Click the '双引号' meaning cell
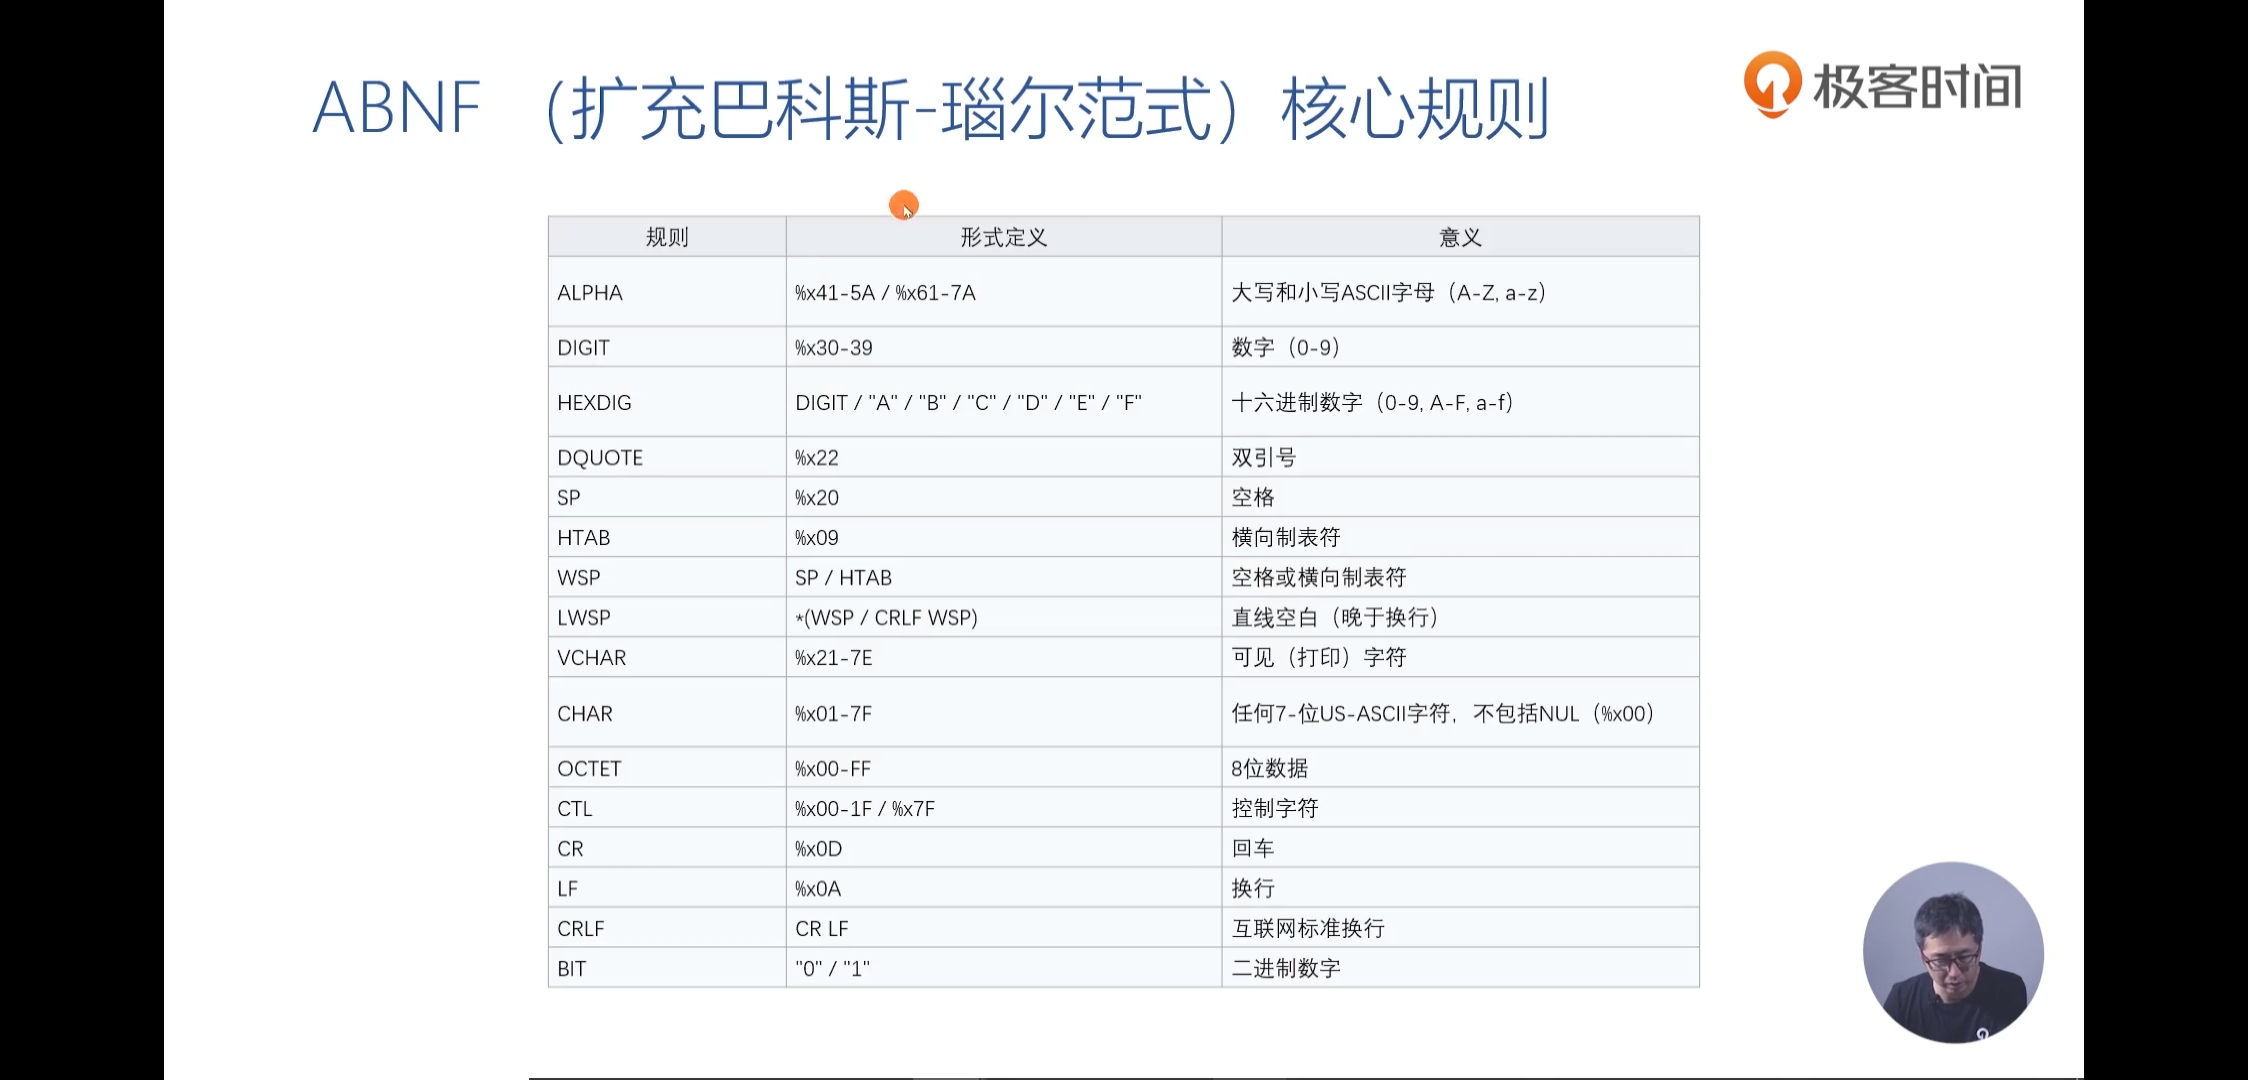This screenshot has width=2248, height=1080. (x=1460, y=457)
